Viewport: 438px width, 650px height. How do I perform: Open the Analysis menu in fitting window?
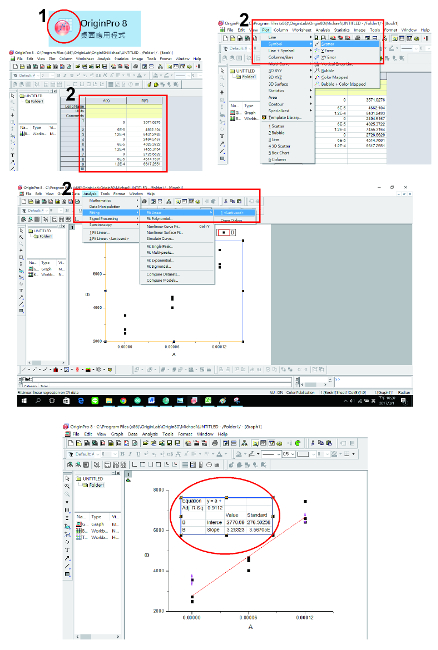click(90, 194)
